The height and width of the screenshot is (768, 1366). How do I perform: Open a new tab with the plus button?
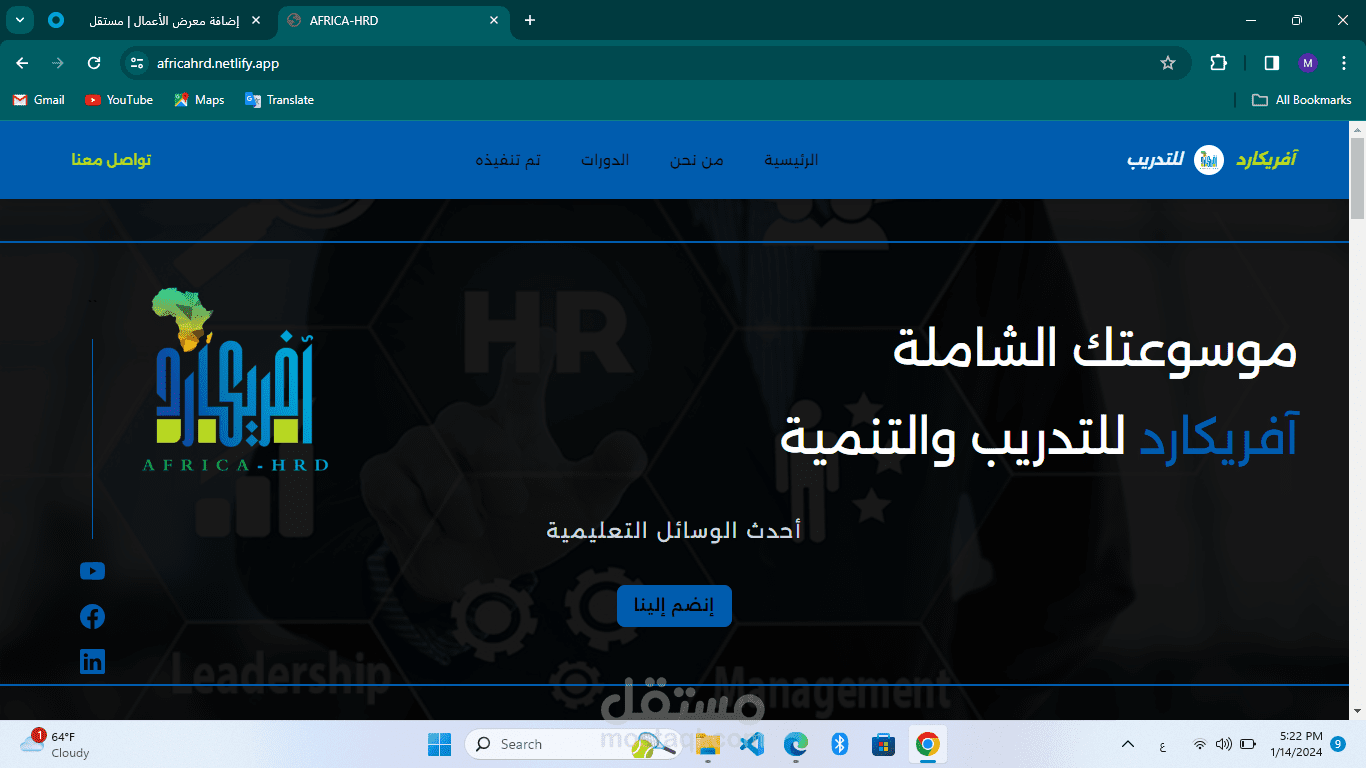(x=530, y=20)
